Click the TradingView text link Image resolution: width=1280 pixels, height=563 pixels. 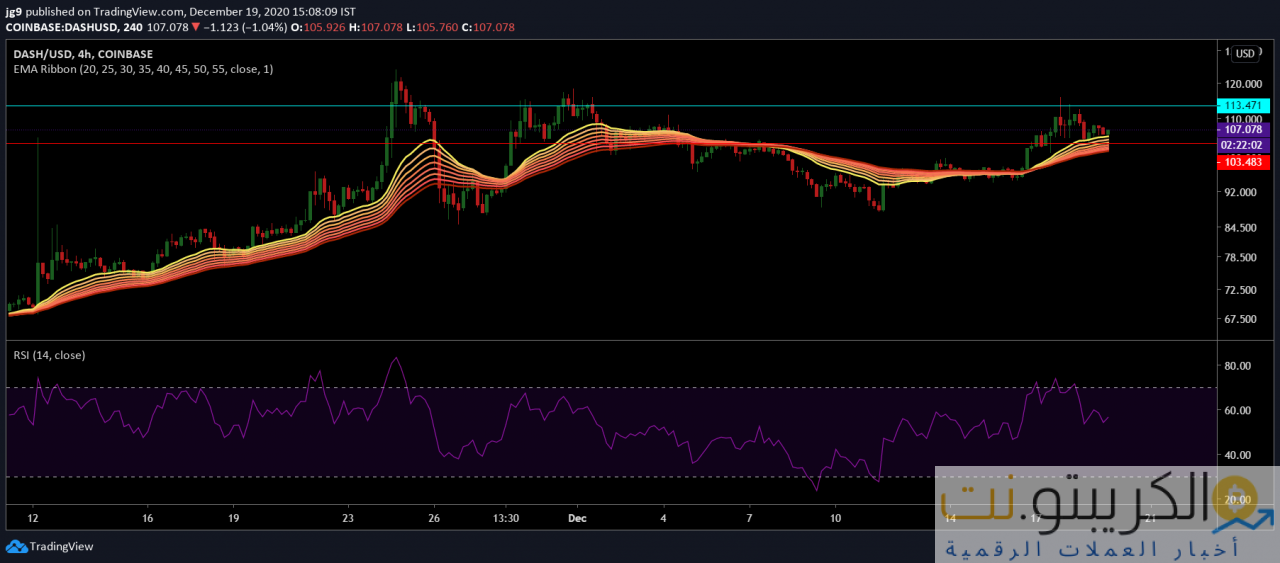[x=61, y=546]
